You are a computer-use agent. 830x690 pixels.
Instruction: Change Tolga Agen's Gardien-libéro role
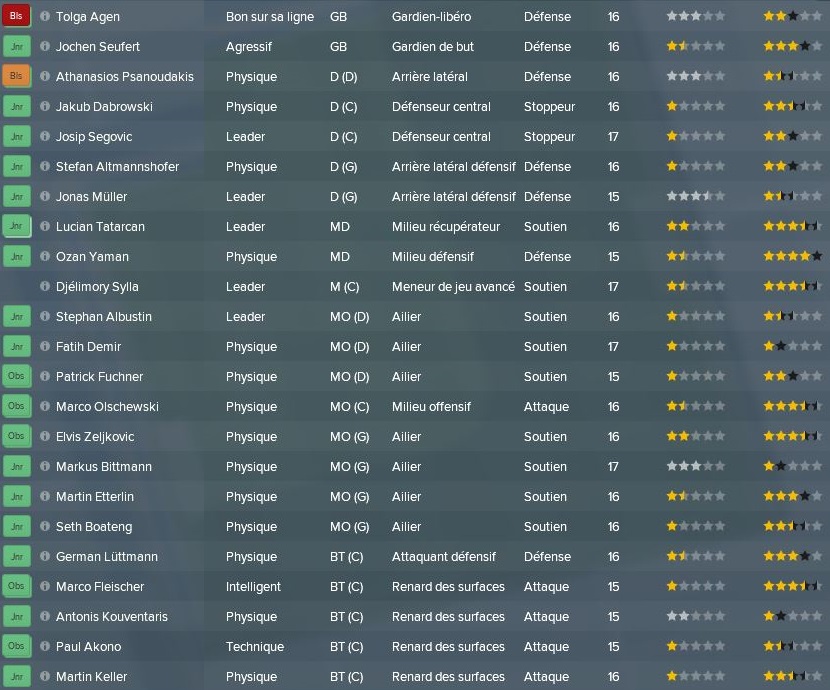431,16
